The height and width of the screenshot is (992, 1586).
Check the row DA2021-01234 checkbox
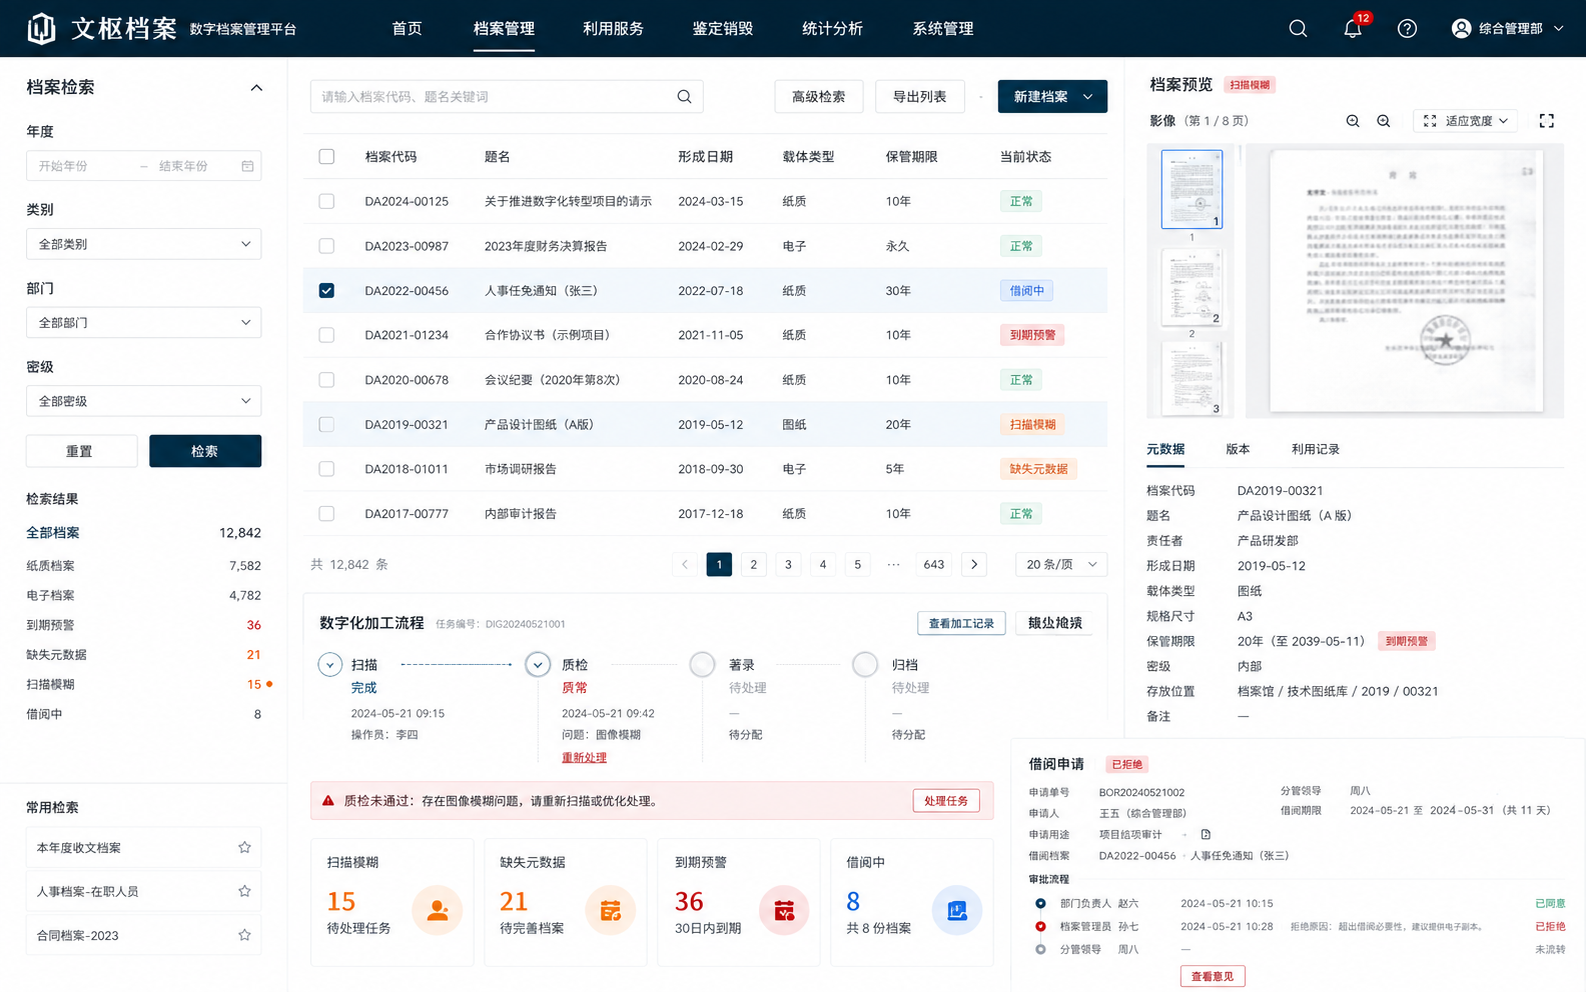coord(327,335)
